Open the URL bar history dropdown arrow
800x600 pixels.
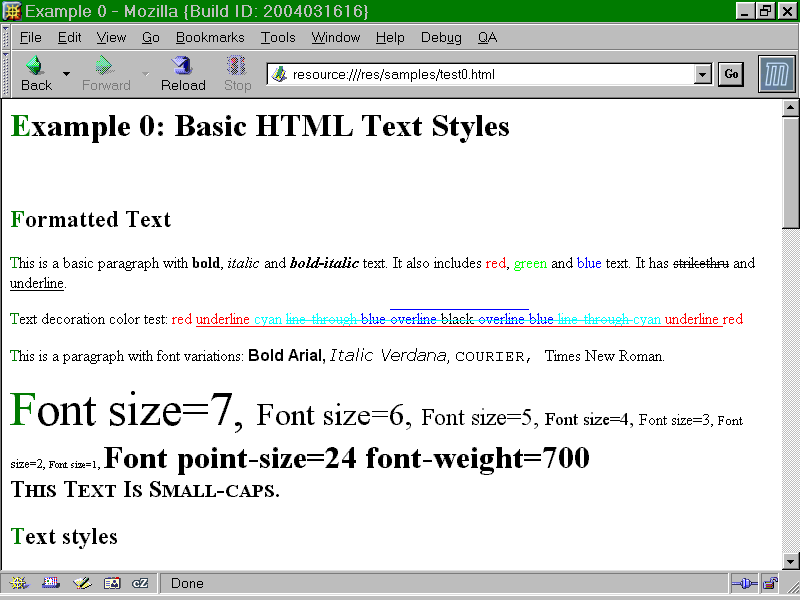point(701,74)
